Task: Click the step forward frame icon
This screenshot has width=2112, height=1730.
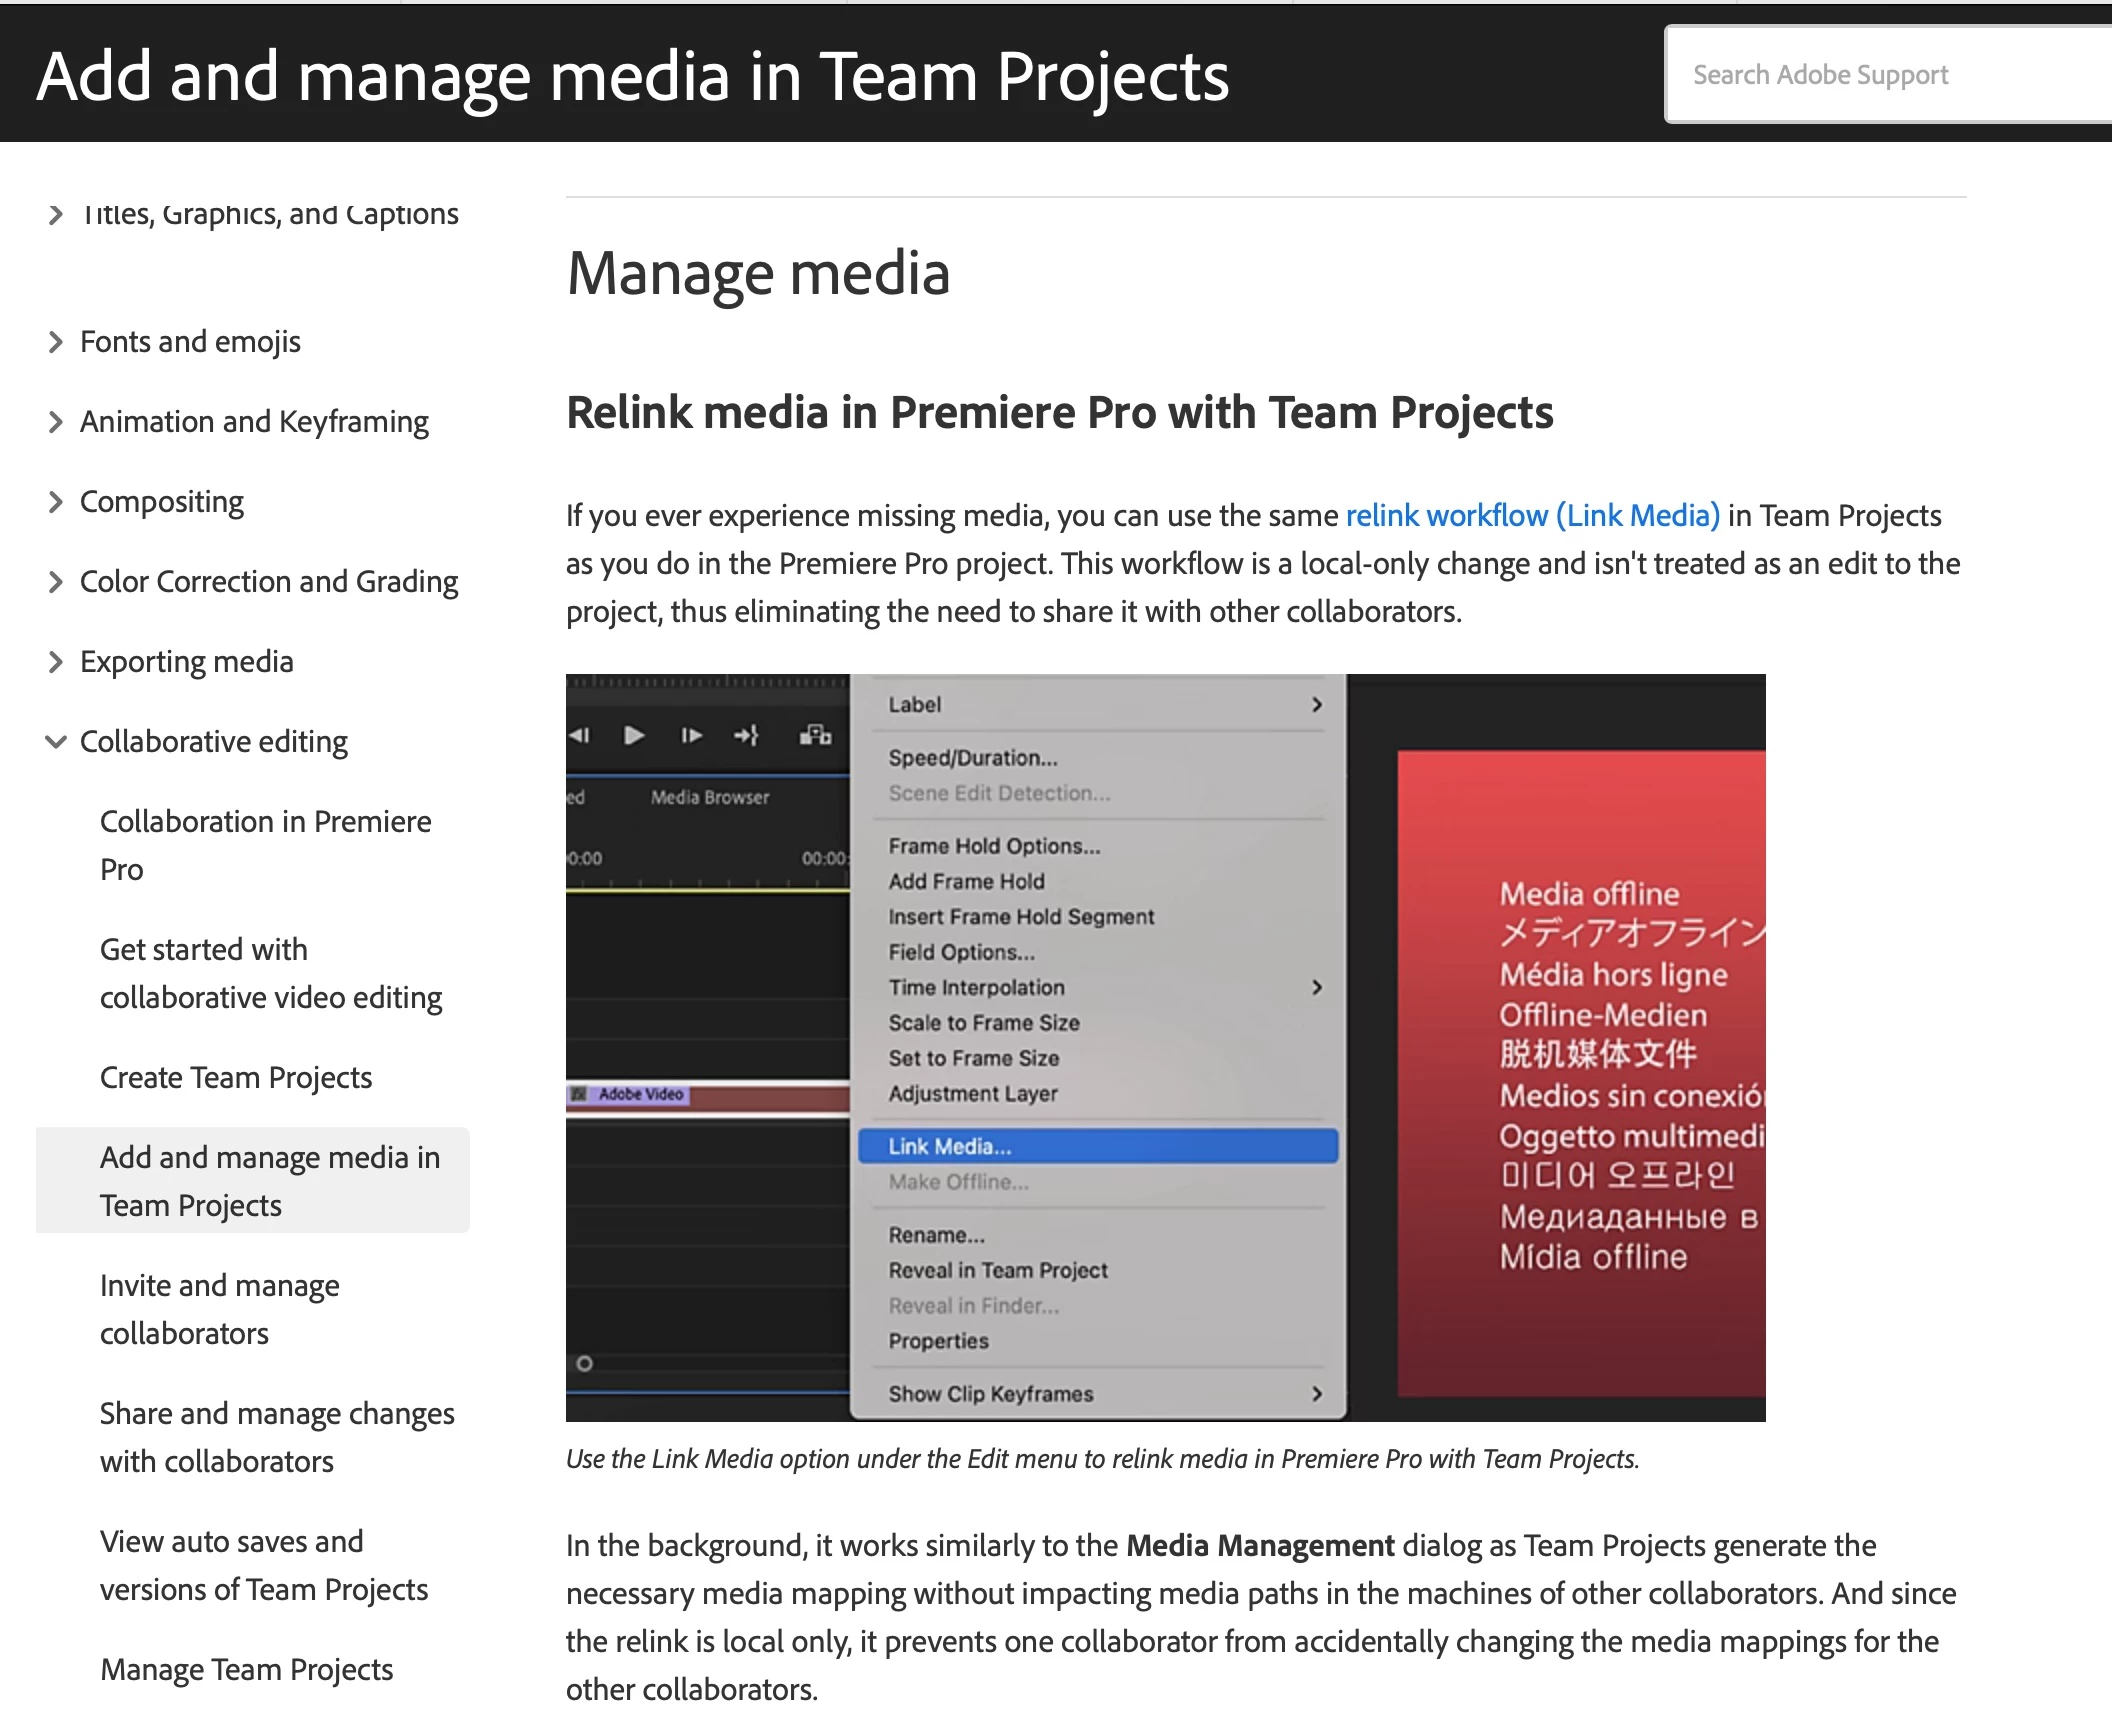Action: tap(691, 736)
